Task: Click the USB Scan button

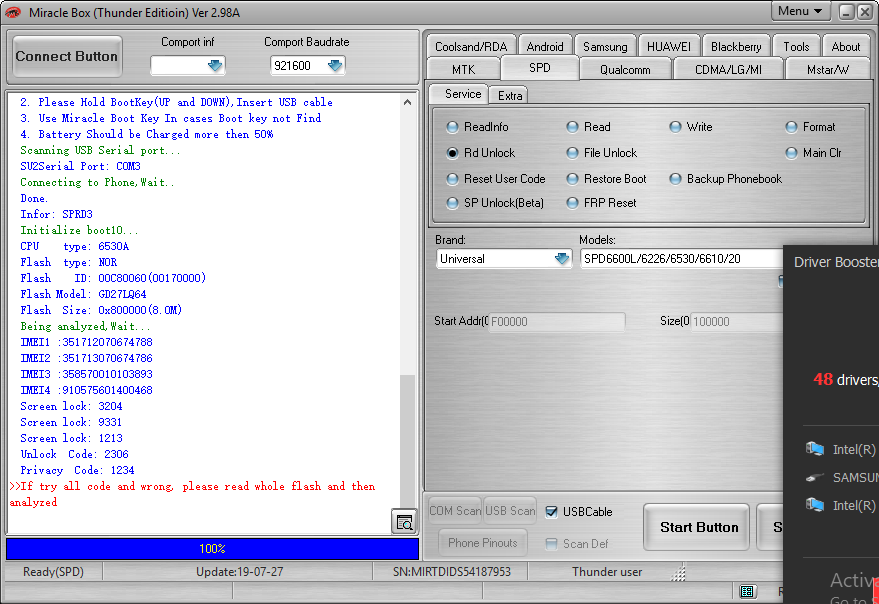Action: (x=510, y=511)
